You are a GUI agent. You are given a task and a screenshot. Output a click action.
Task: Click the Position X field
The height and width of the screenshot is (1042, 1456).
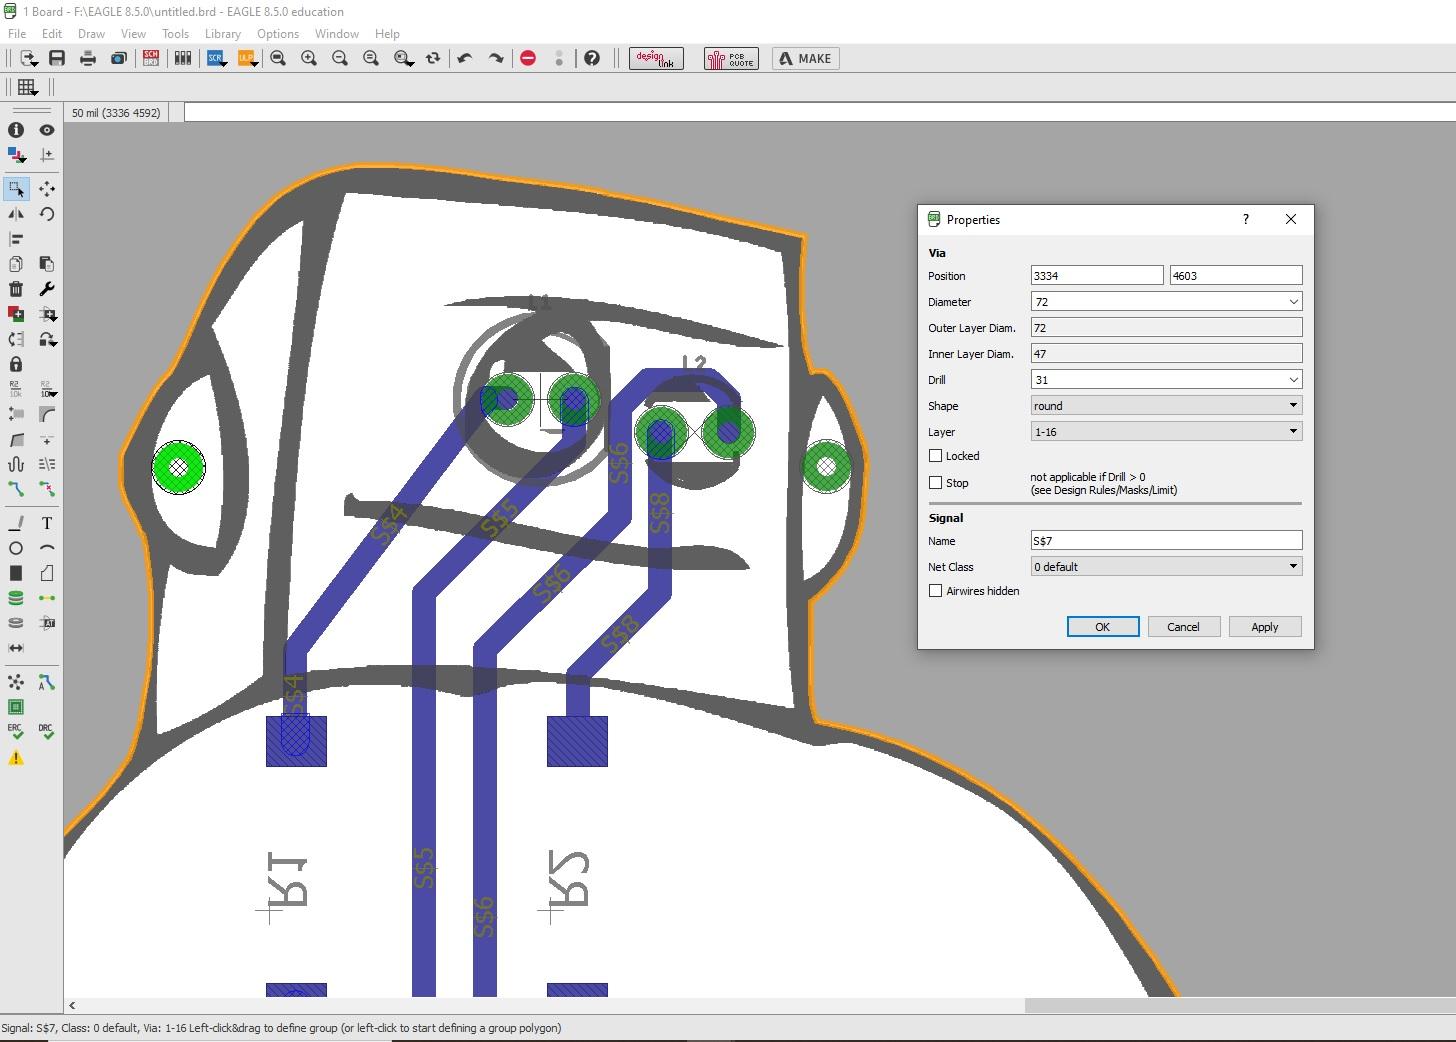click(x=1097, y=276)
